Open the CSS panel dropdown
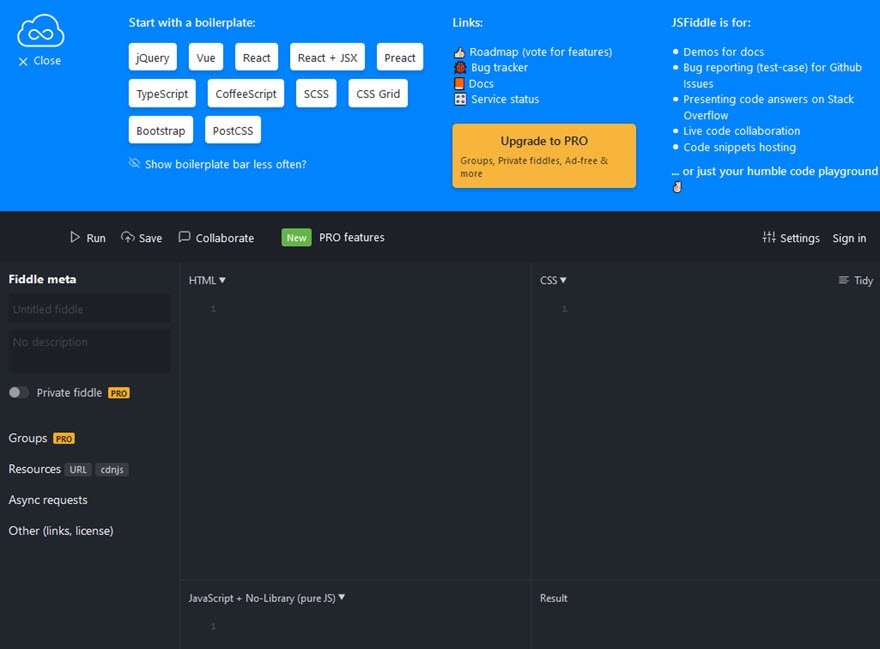This screenshot has height=649, width=880. (553, 280)
